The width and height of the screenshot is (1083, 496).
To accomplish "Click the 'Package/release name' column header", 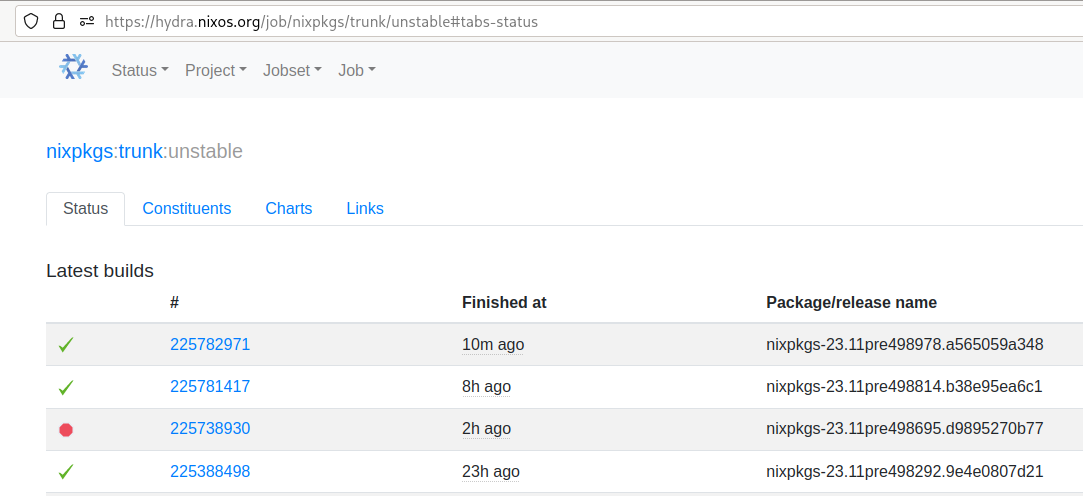I will click(851, 303).
